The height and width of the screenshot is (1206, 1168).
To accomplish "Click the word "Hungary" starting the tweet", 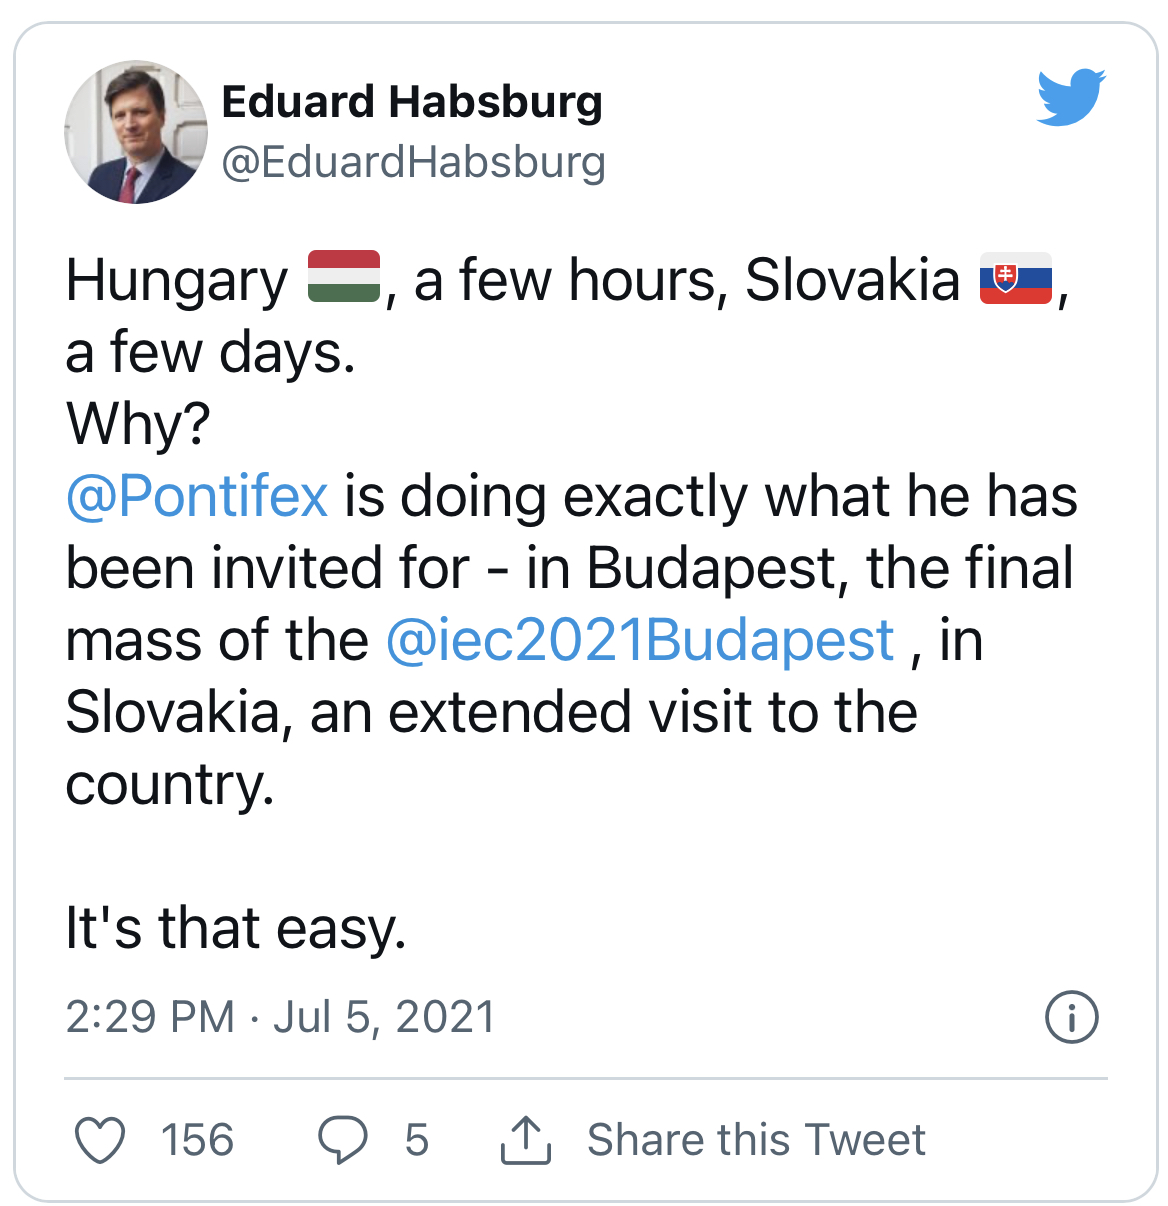I will pos(176,280).
